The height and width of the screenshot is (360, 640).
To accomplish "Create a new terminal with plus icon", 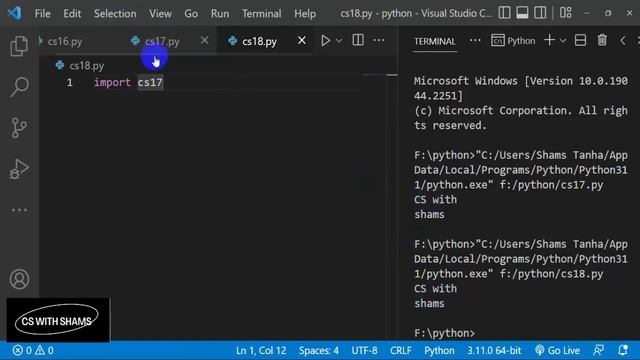I will 549,40.
